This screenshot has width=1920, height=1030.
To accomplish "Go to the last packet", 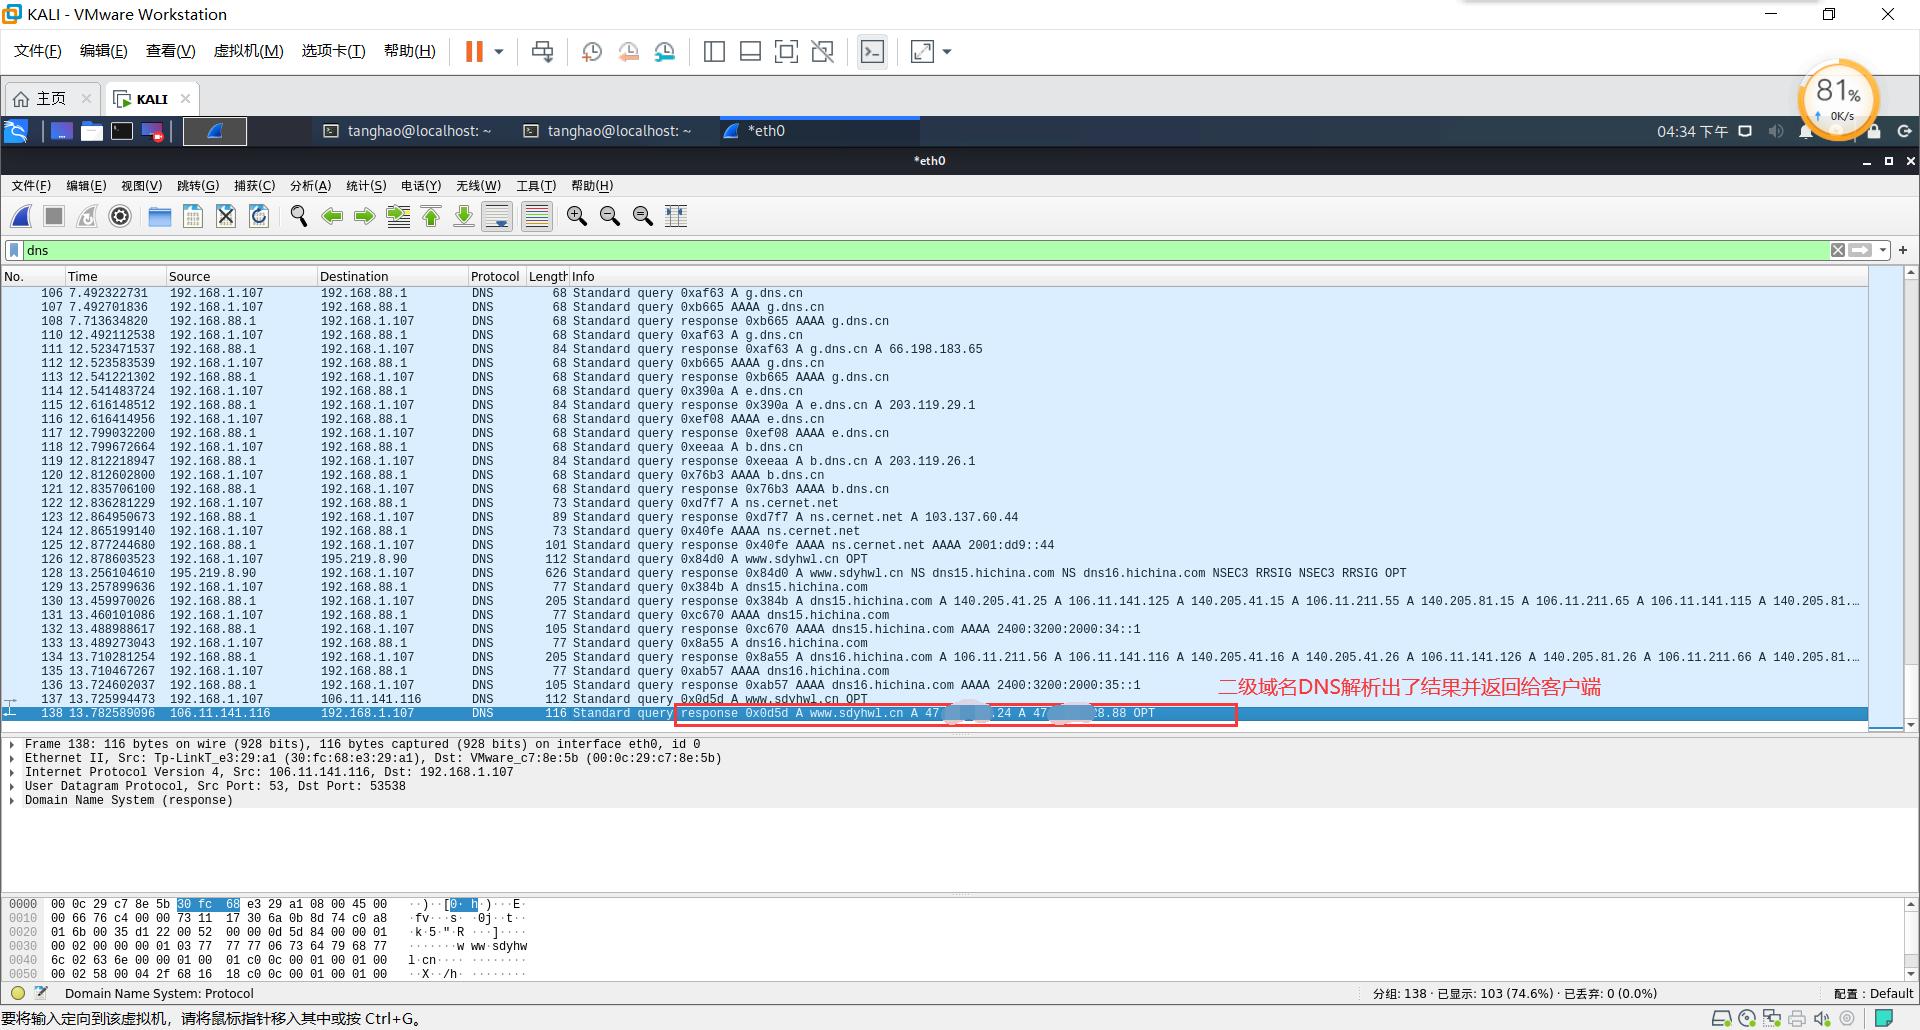I will coord(464,216).
